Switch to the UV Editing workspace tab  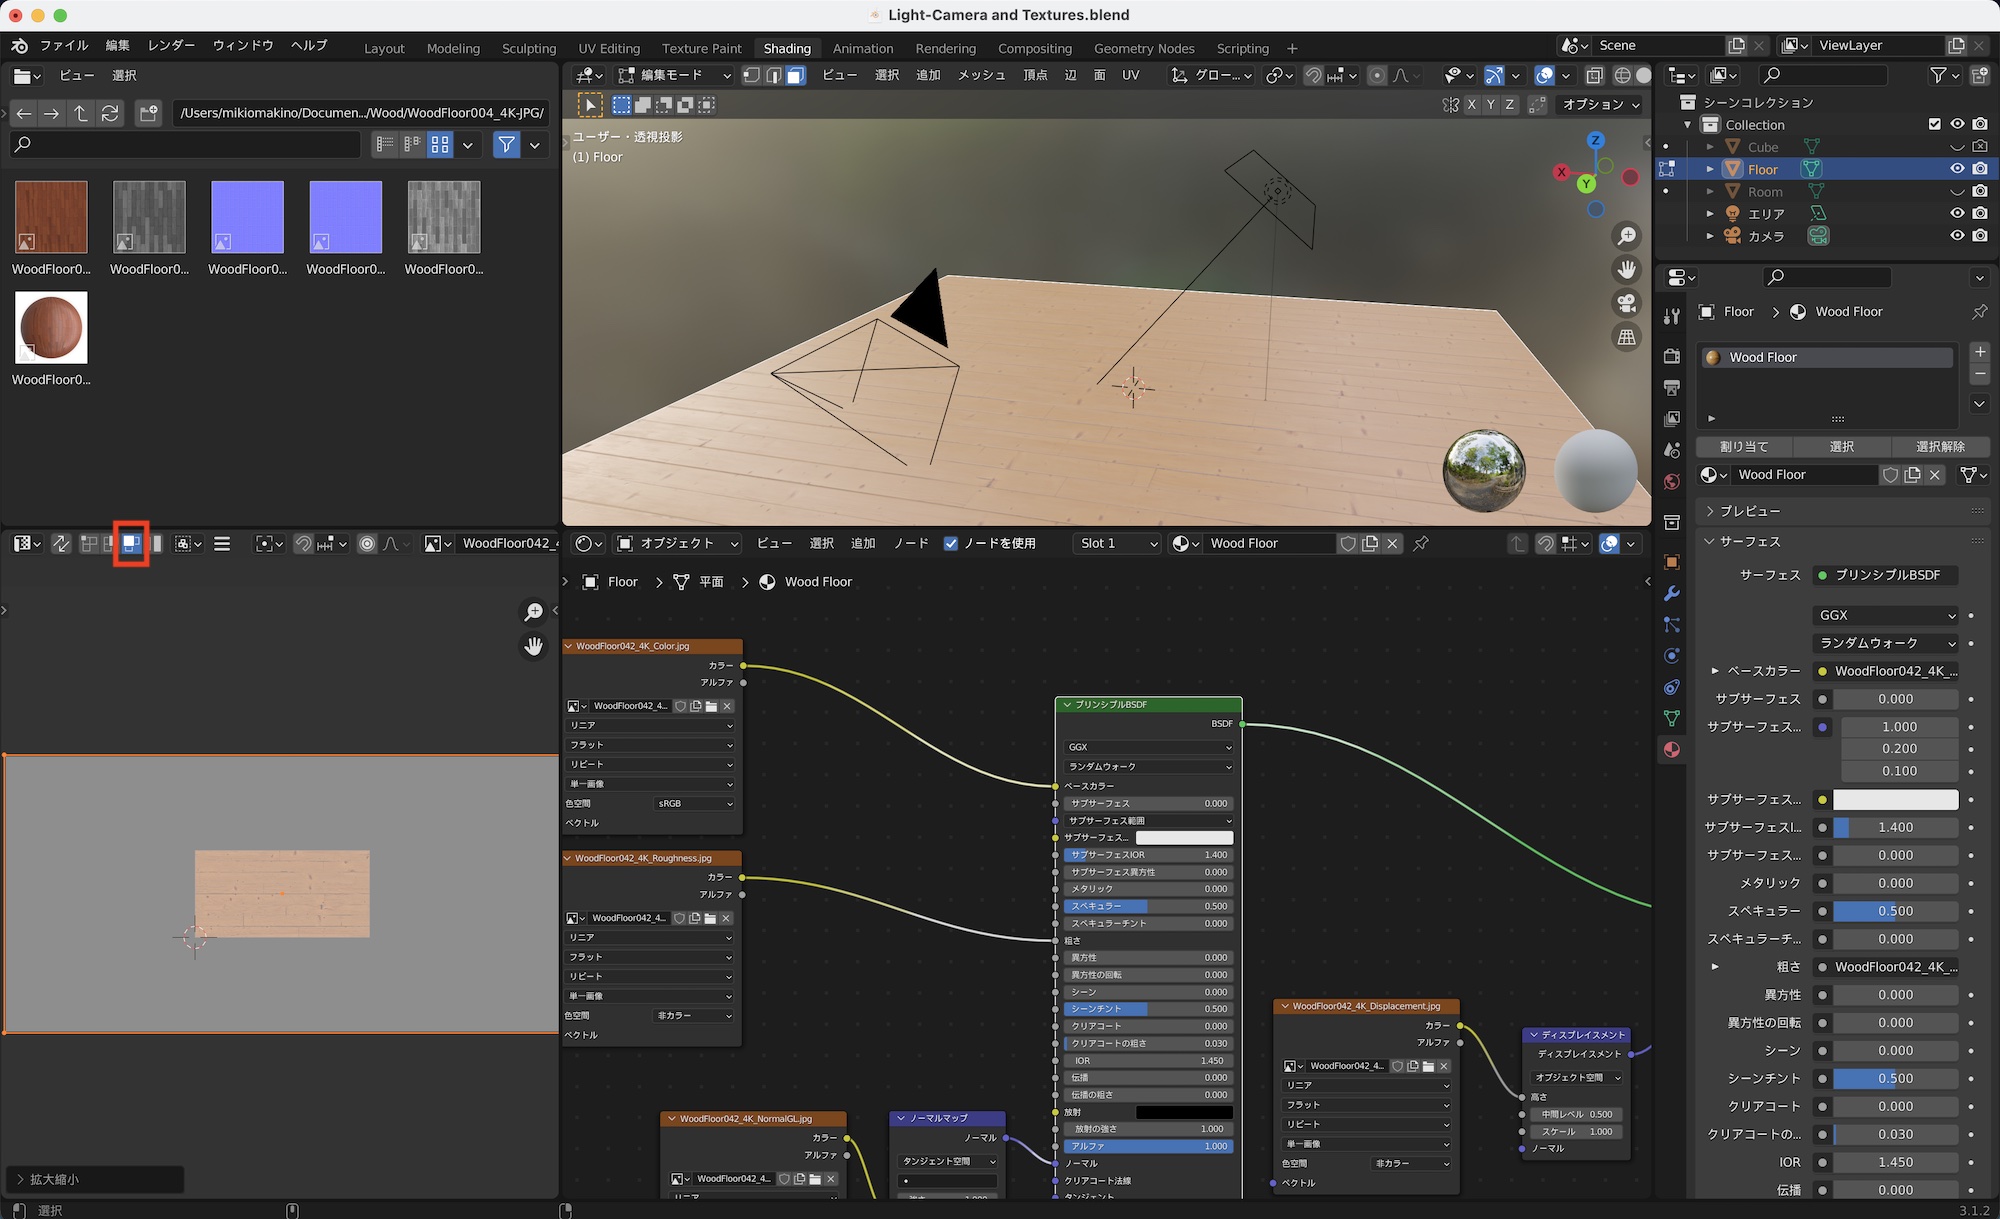[x=608, y=48]
